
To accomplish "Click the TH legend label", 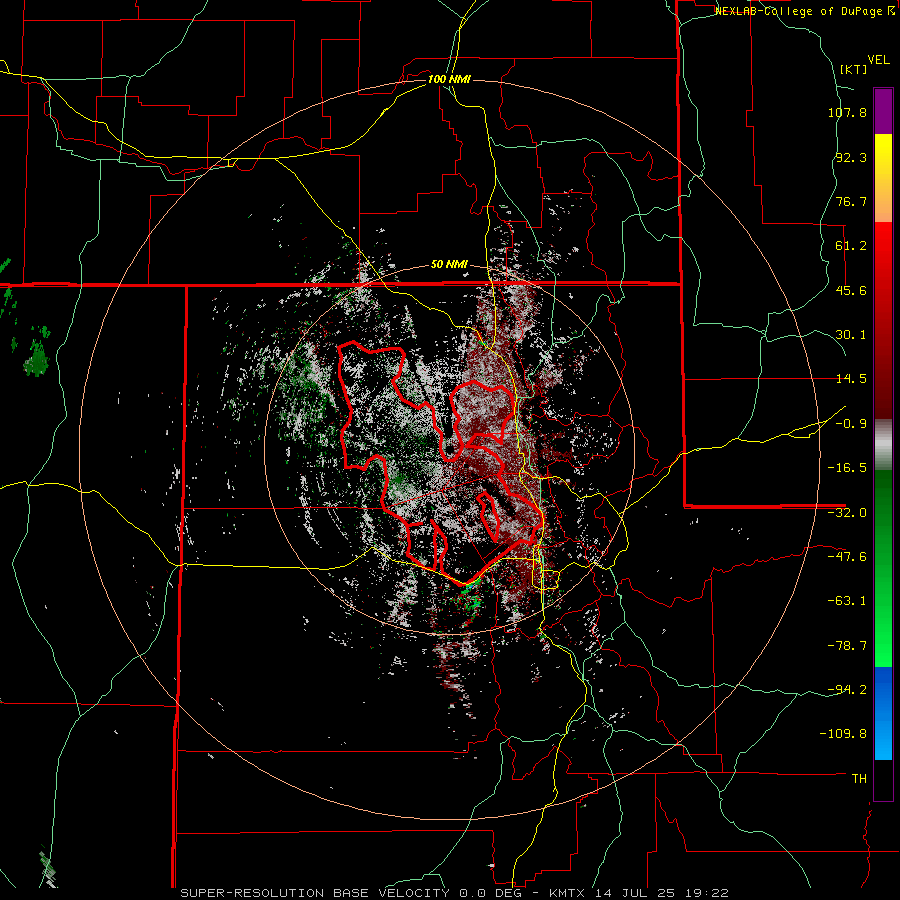I will 859,779.
